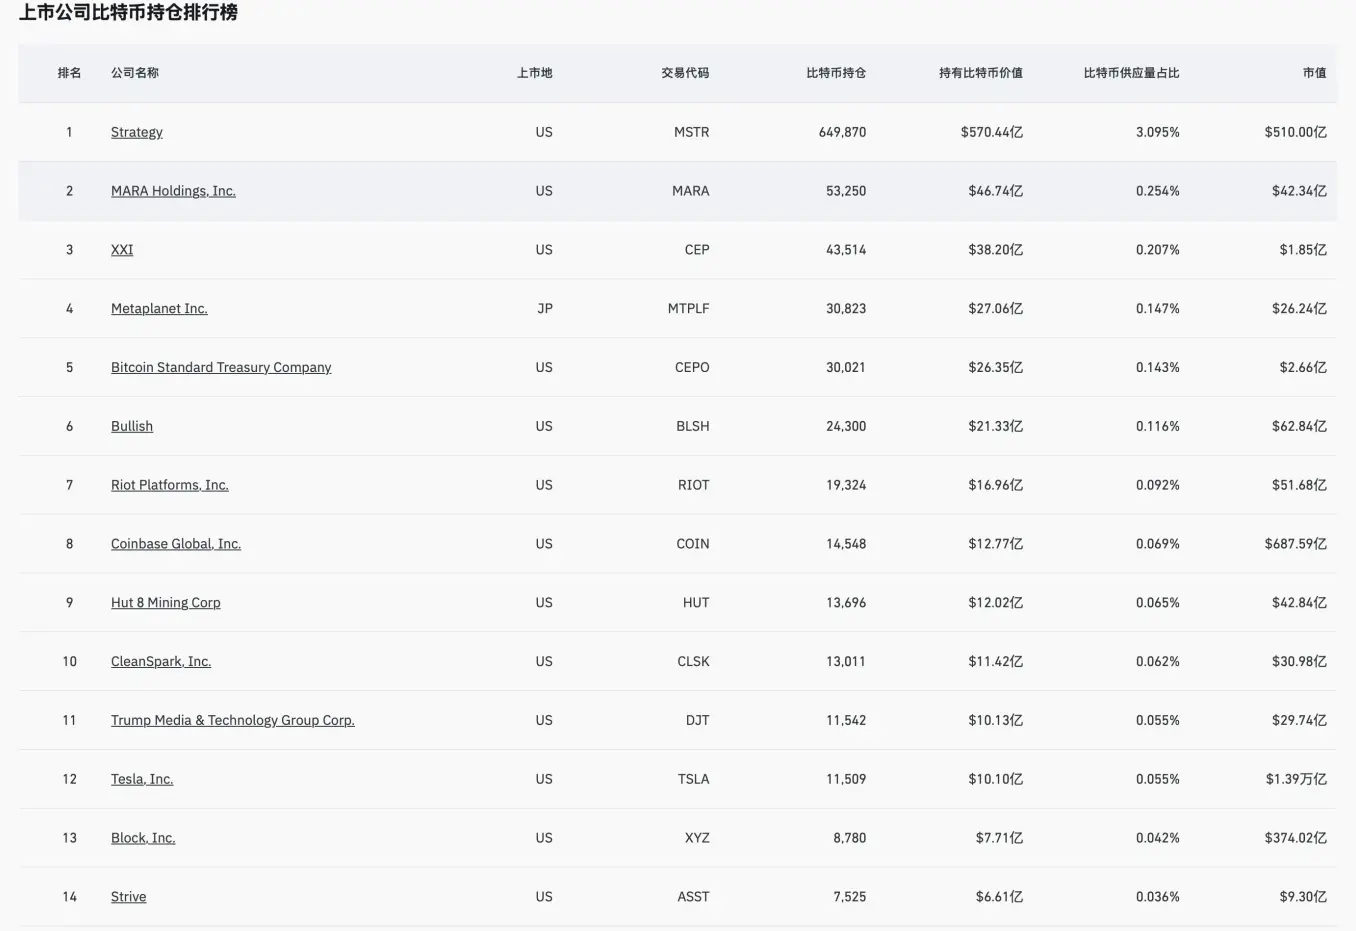Click the $26.35亿 bitcoin value cell
Viewport: 1356px width, 931px height.
996,367
